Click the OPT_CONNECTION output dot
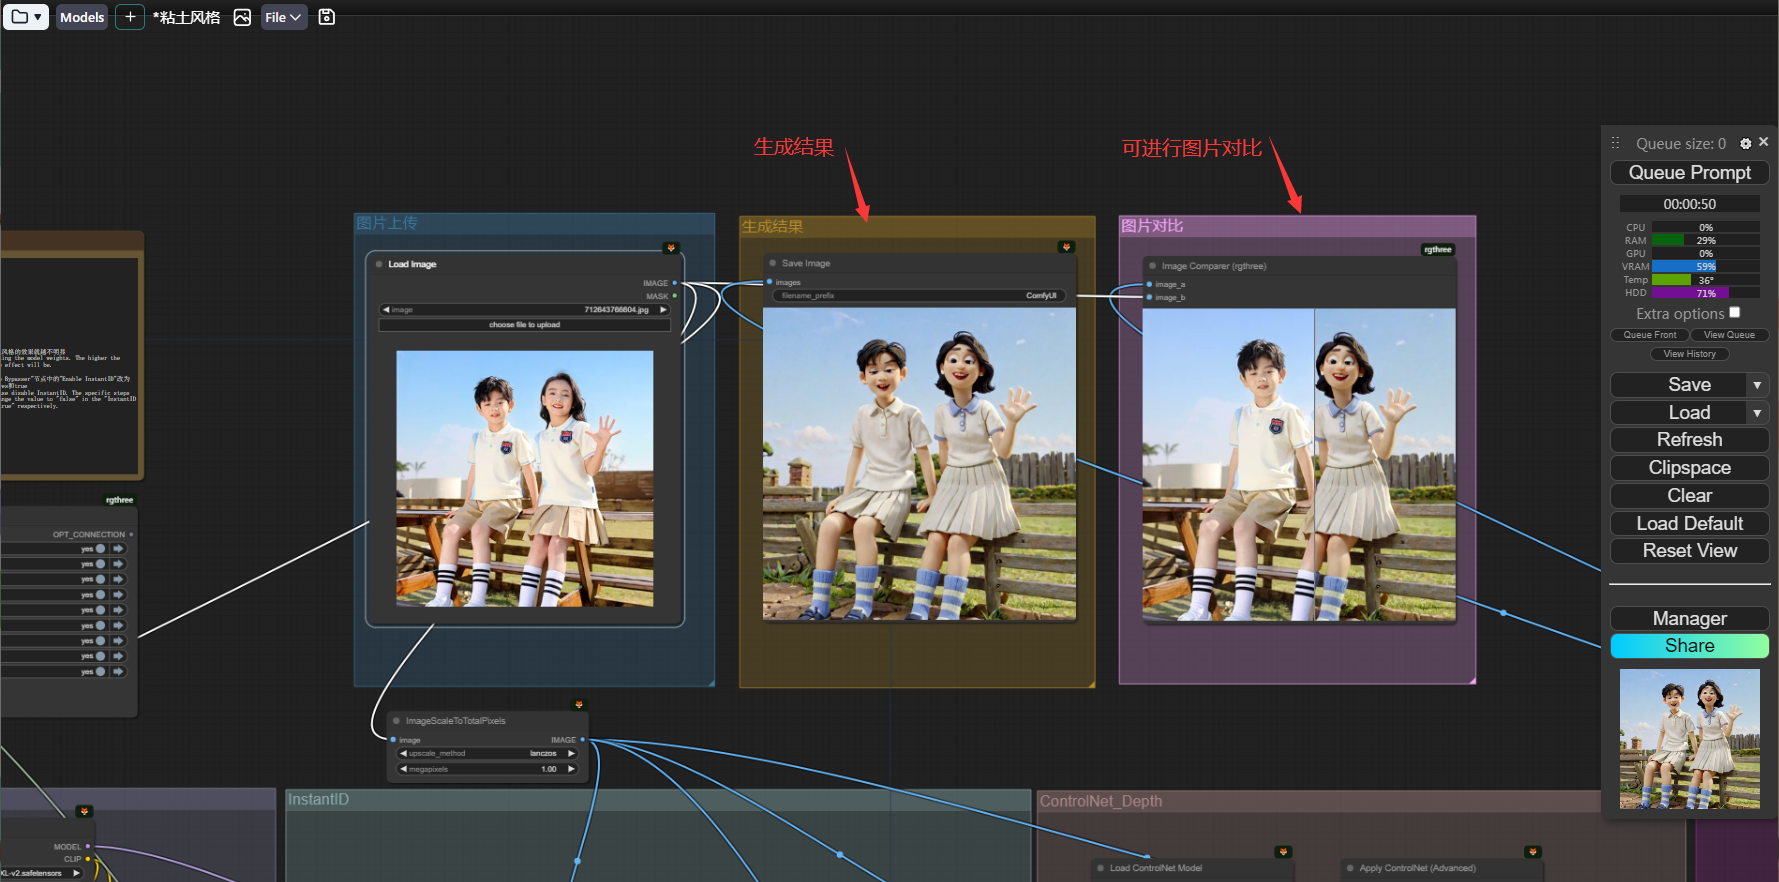 pos(131,535)
